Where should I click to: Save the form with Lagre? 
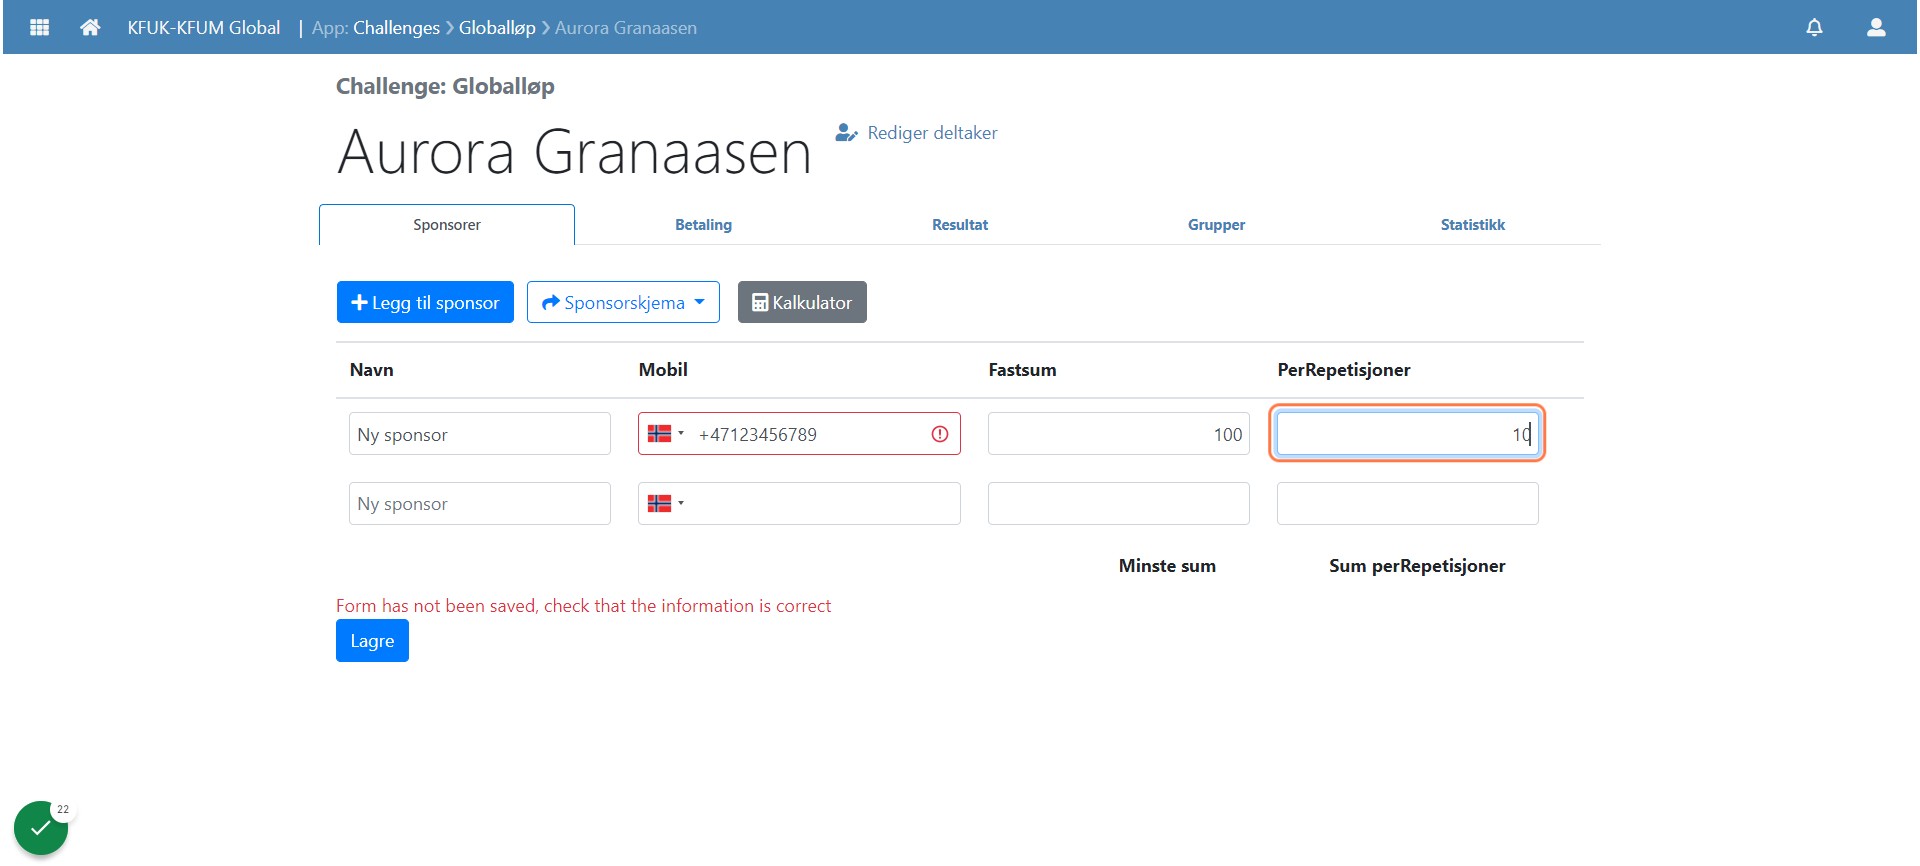pyautogui.click(x=372, y=641)
